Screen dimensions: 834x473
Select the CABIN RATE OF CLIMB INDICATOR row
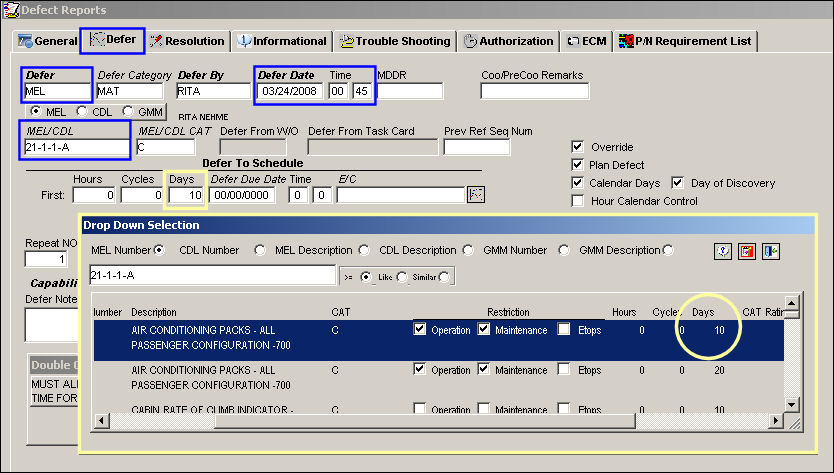pos(438,409)
